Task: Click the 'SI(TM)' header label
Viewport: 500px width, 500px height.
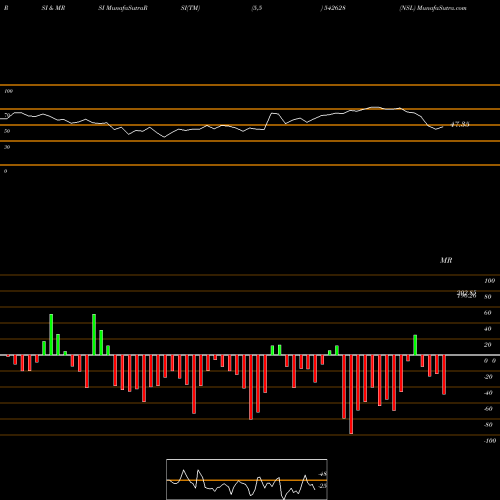Action: click(x=190, y=8)
